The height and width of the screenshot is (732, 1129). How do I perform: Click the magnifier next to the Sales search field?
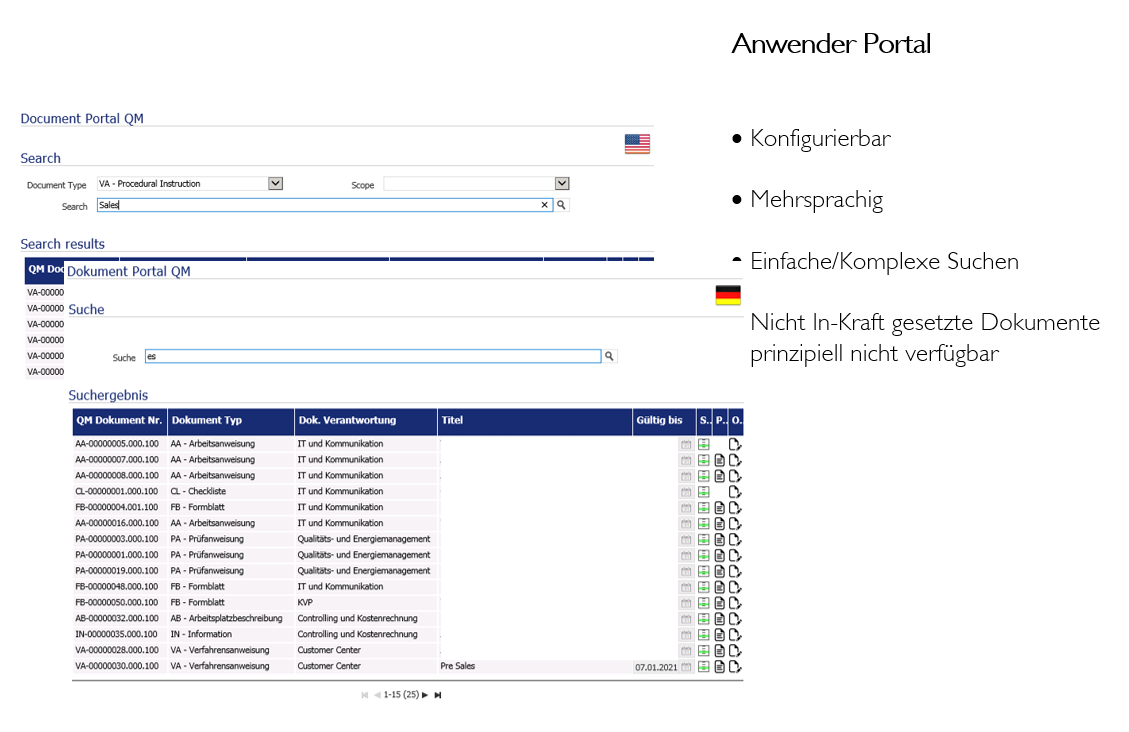[562, 205]
